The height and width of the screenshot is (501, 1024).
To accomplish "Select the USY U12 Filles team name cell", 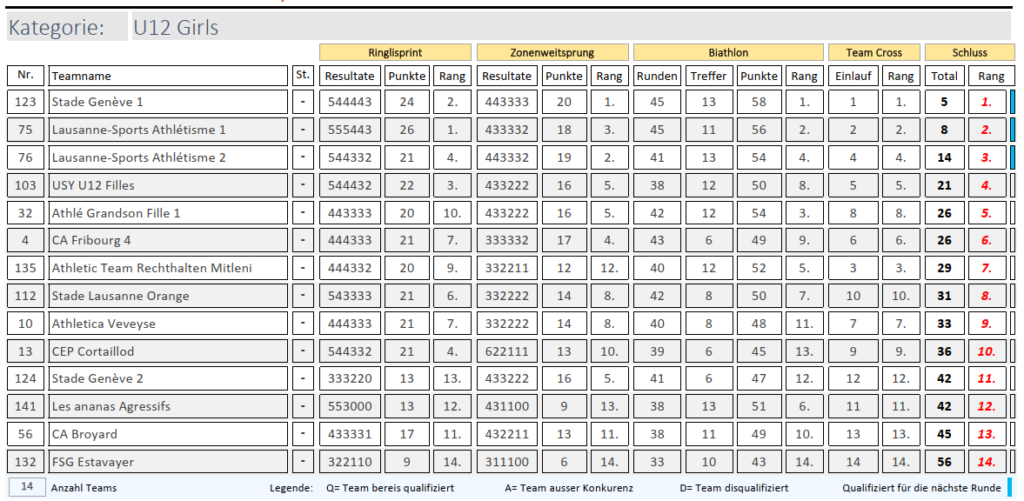I will pos(168,185).
